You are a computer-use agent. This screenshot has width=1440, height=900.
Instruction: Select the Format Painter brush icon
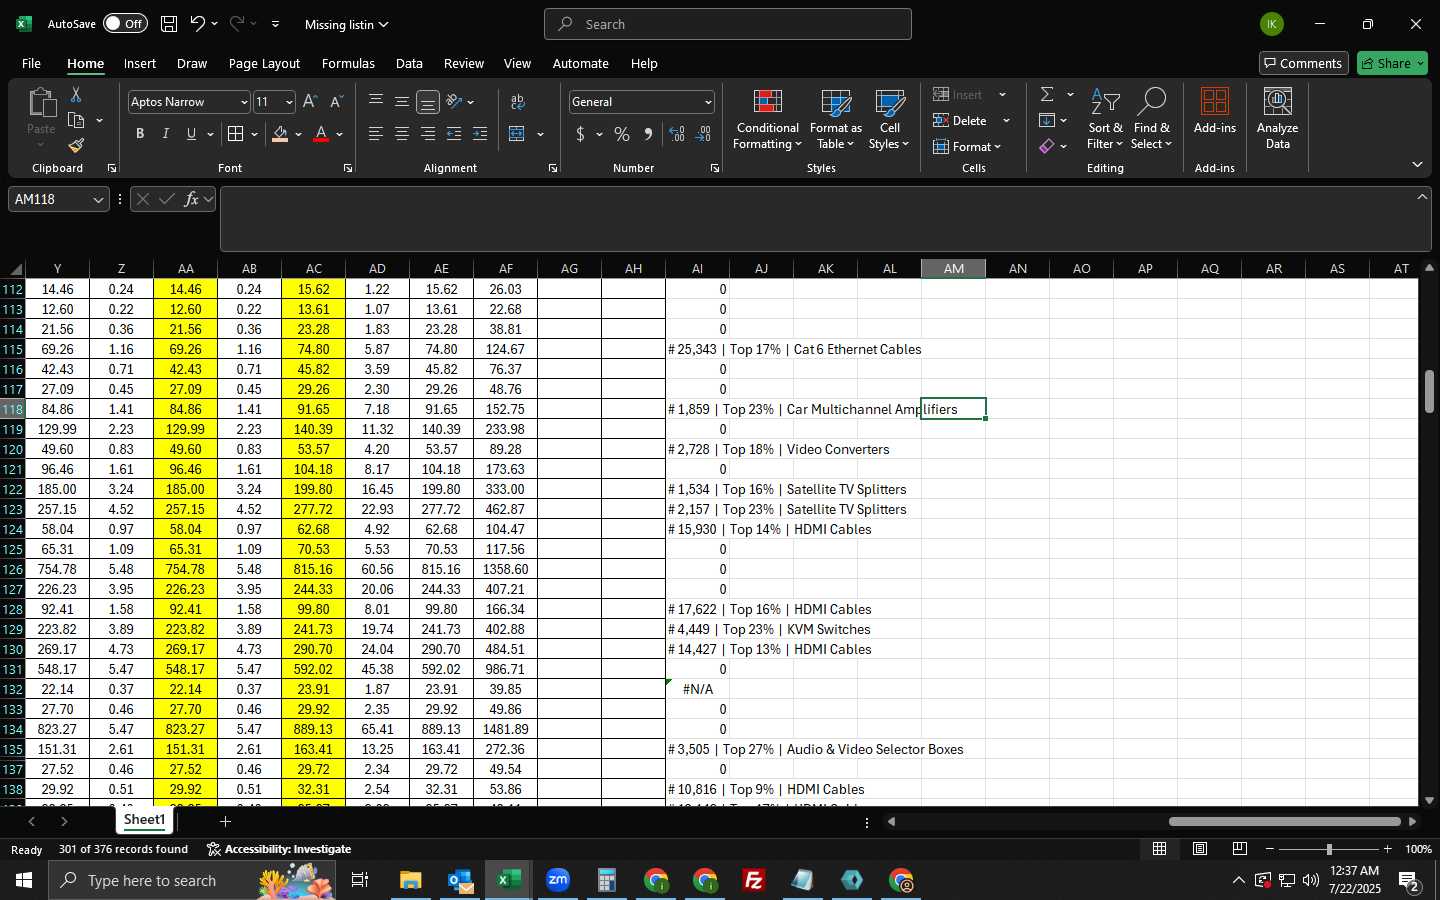tap(76, 146)
